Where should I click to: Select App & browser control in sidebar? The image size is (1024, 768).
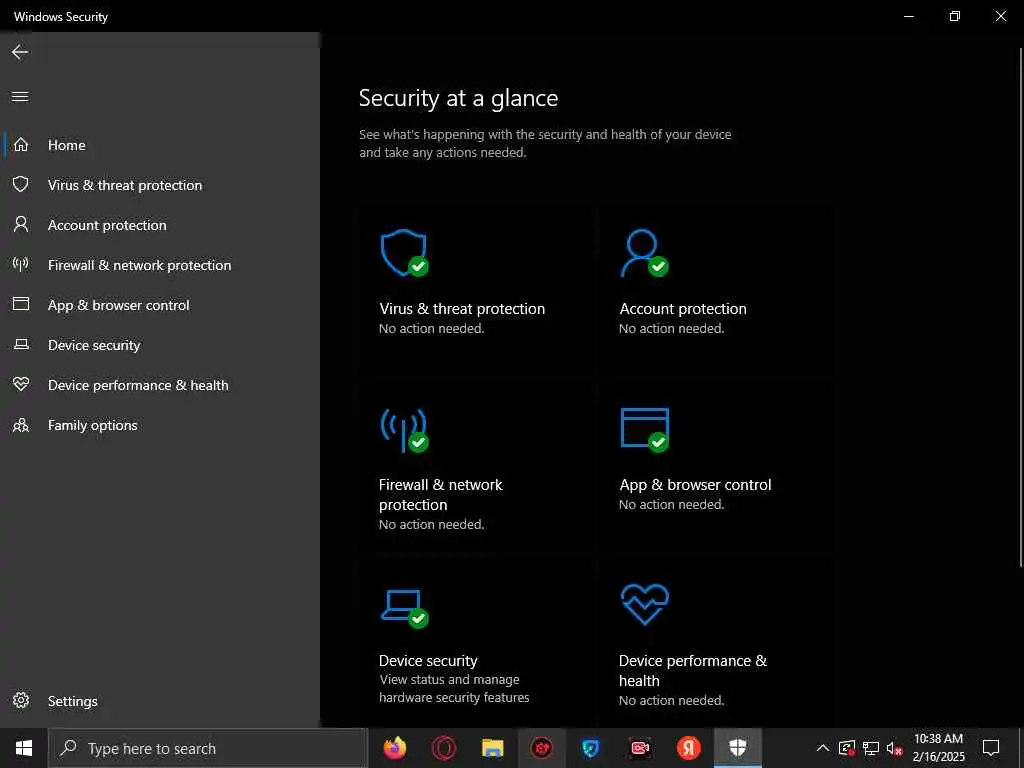[118, 305]
